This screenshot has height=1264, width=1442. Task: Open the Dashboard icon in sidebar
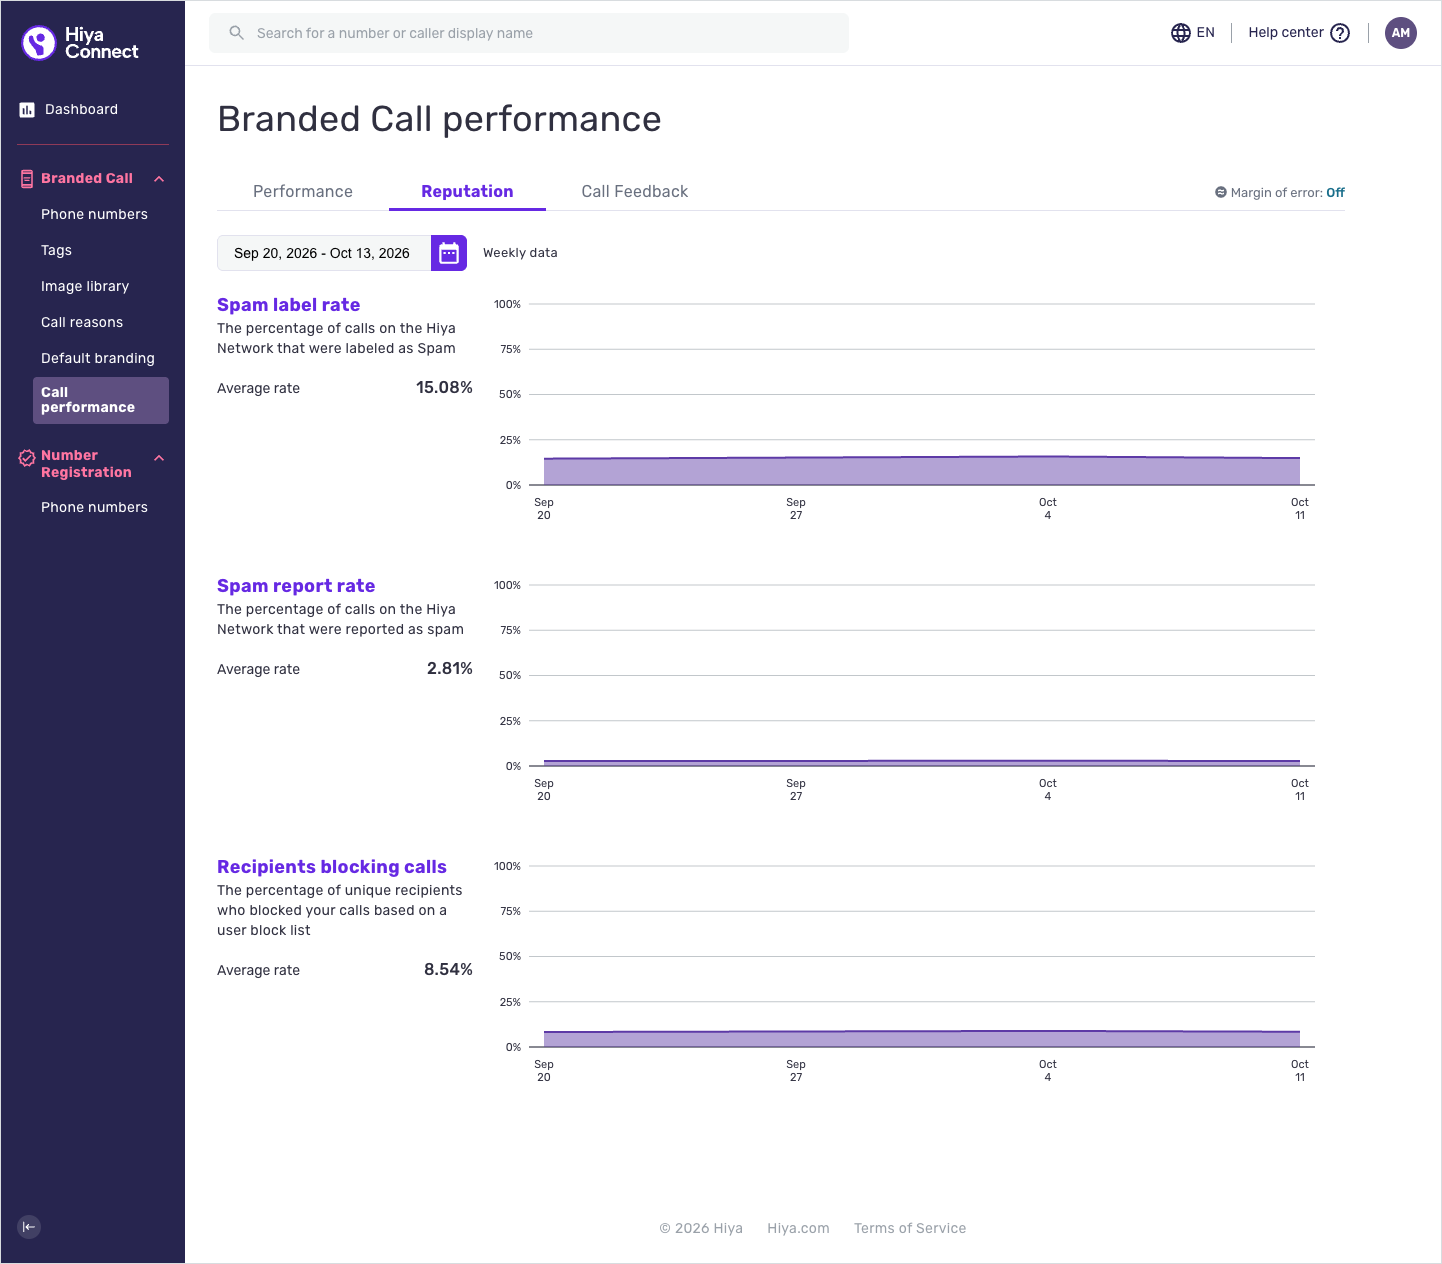click(x=27, y=110)
